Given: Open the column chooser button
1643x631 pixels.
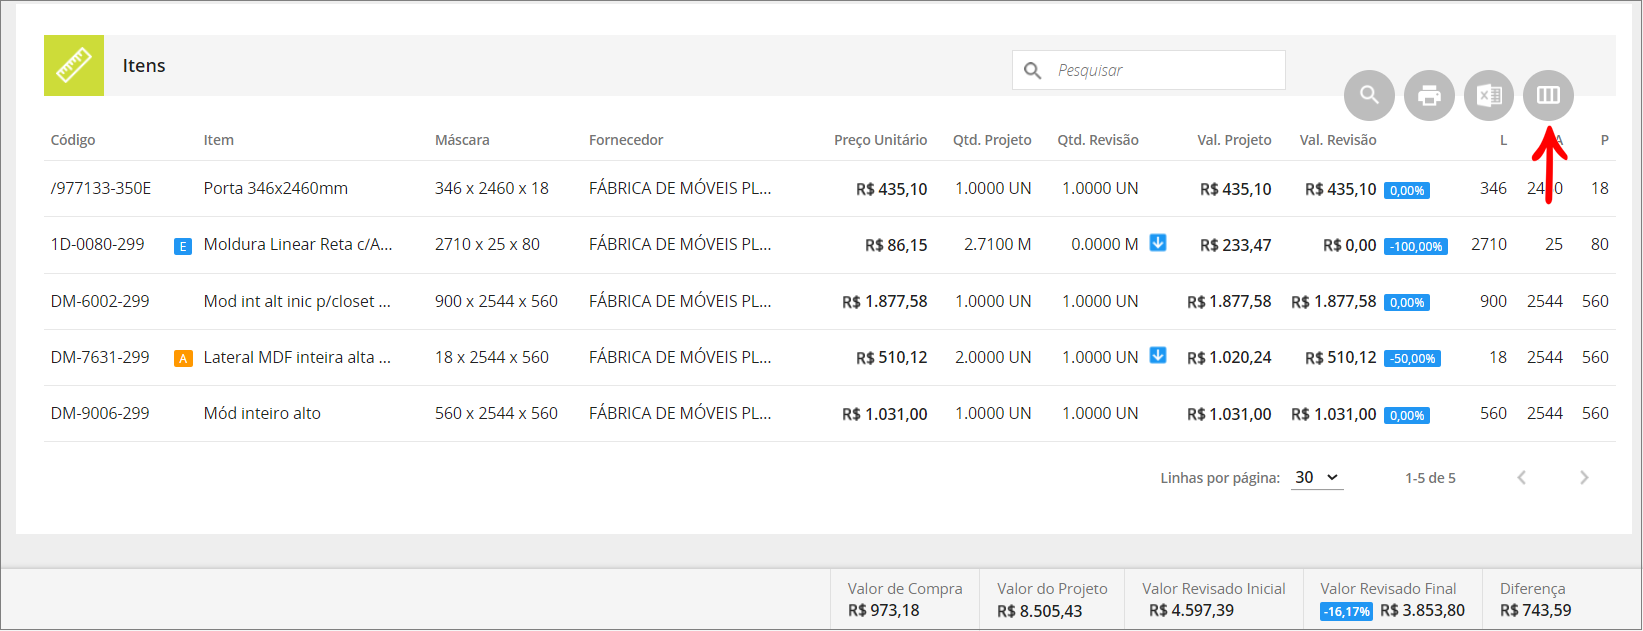Looking at the screenshot, I should [1548, 95].
